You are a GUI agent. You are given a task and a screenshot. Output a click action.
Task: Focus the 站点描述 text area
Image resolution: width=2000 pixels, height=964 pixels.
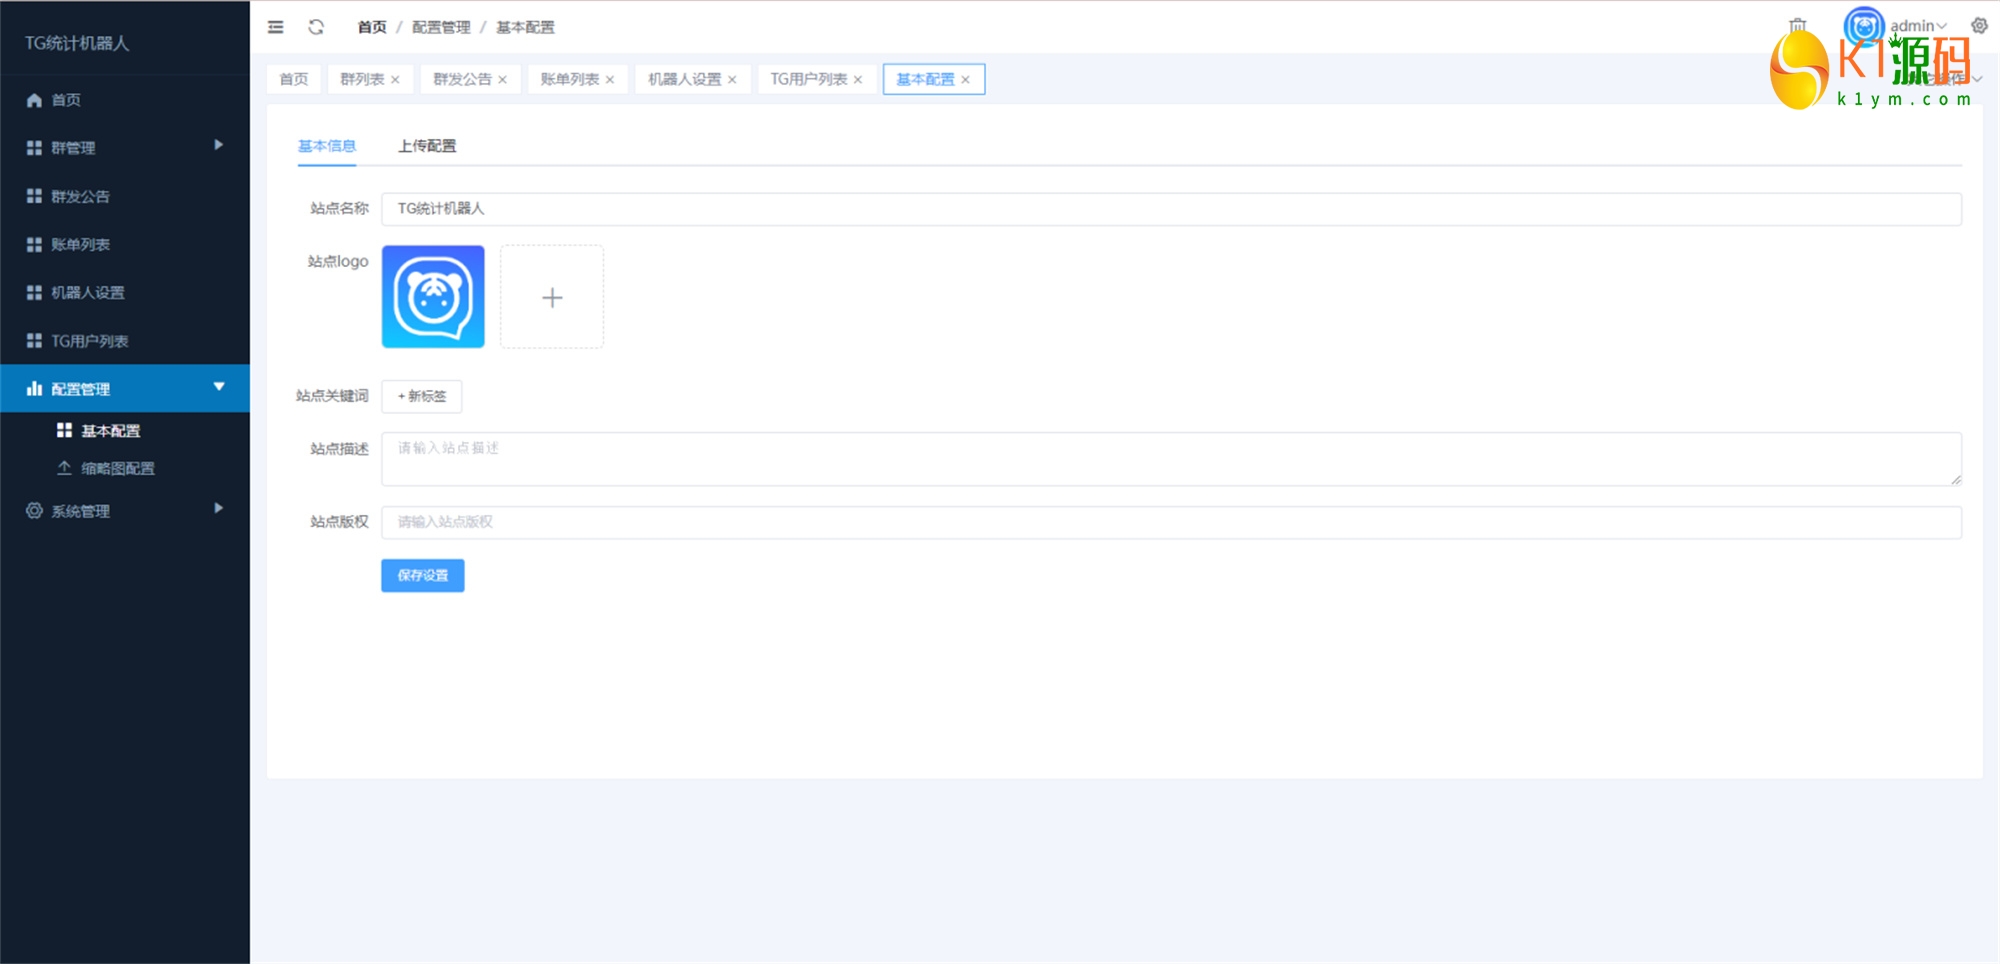point(1171,459)
